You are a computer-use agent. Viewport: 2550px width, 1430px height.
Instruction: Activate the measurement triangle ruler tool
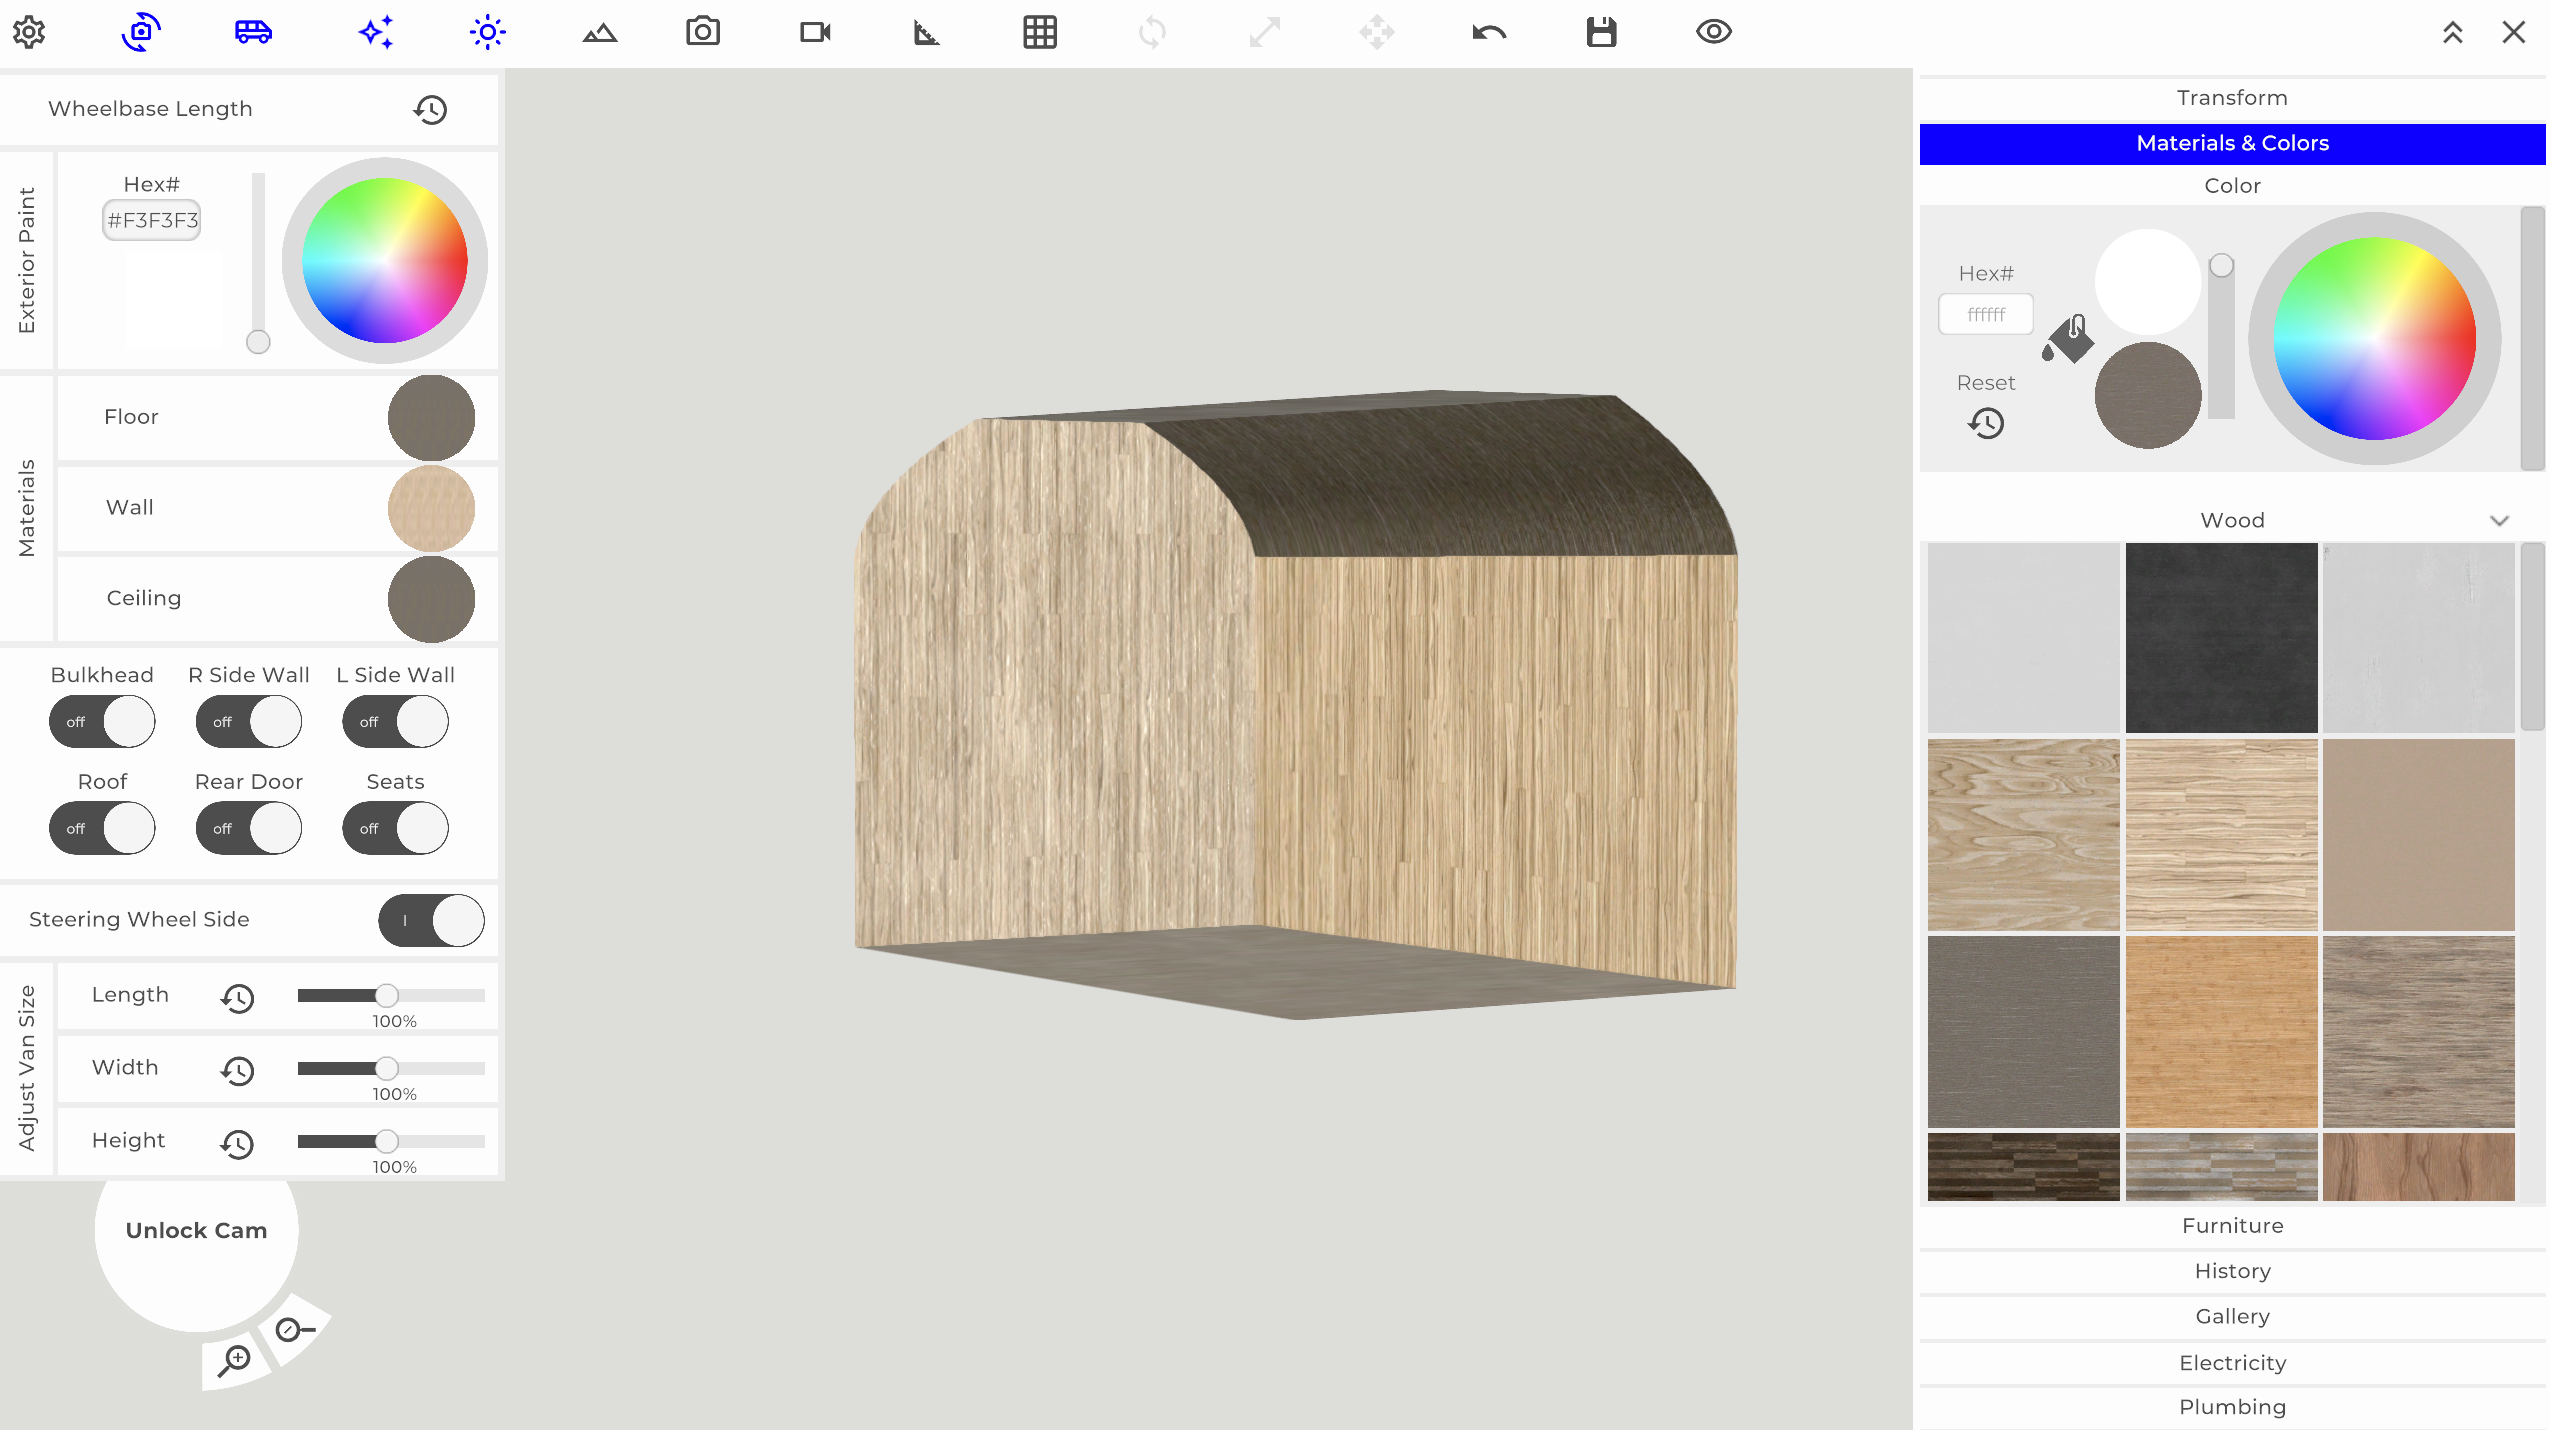click(927, 33)
